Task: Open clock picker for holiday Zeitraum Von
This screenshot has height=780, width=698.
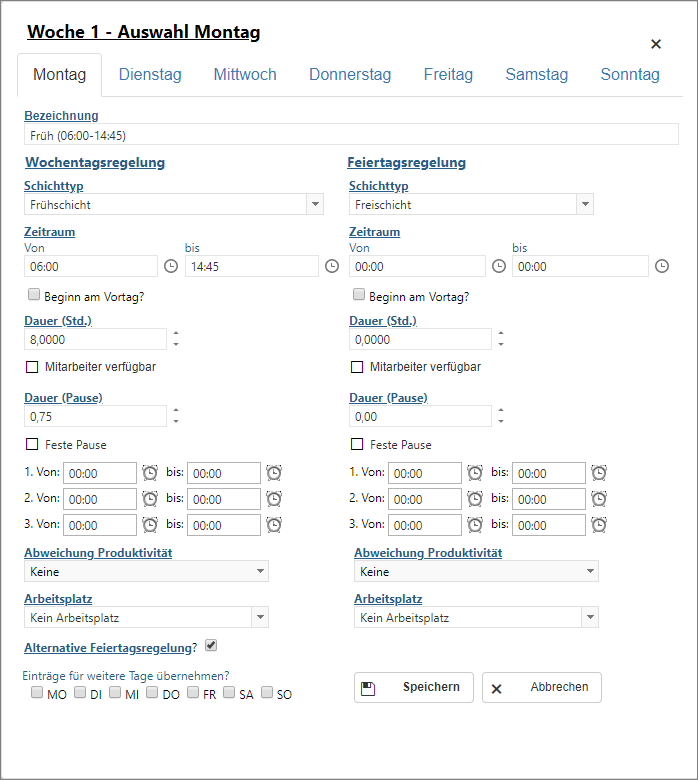Action: point(499,266)
